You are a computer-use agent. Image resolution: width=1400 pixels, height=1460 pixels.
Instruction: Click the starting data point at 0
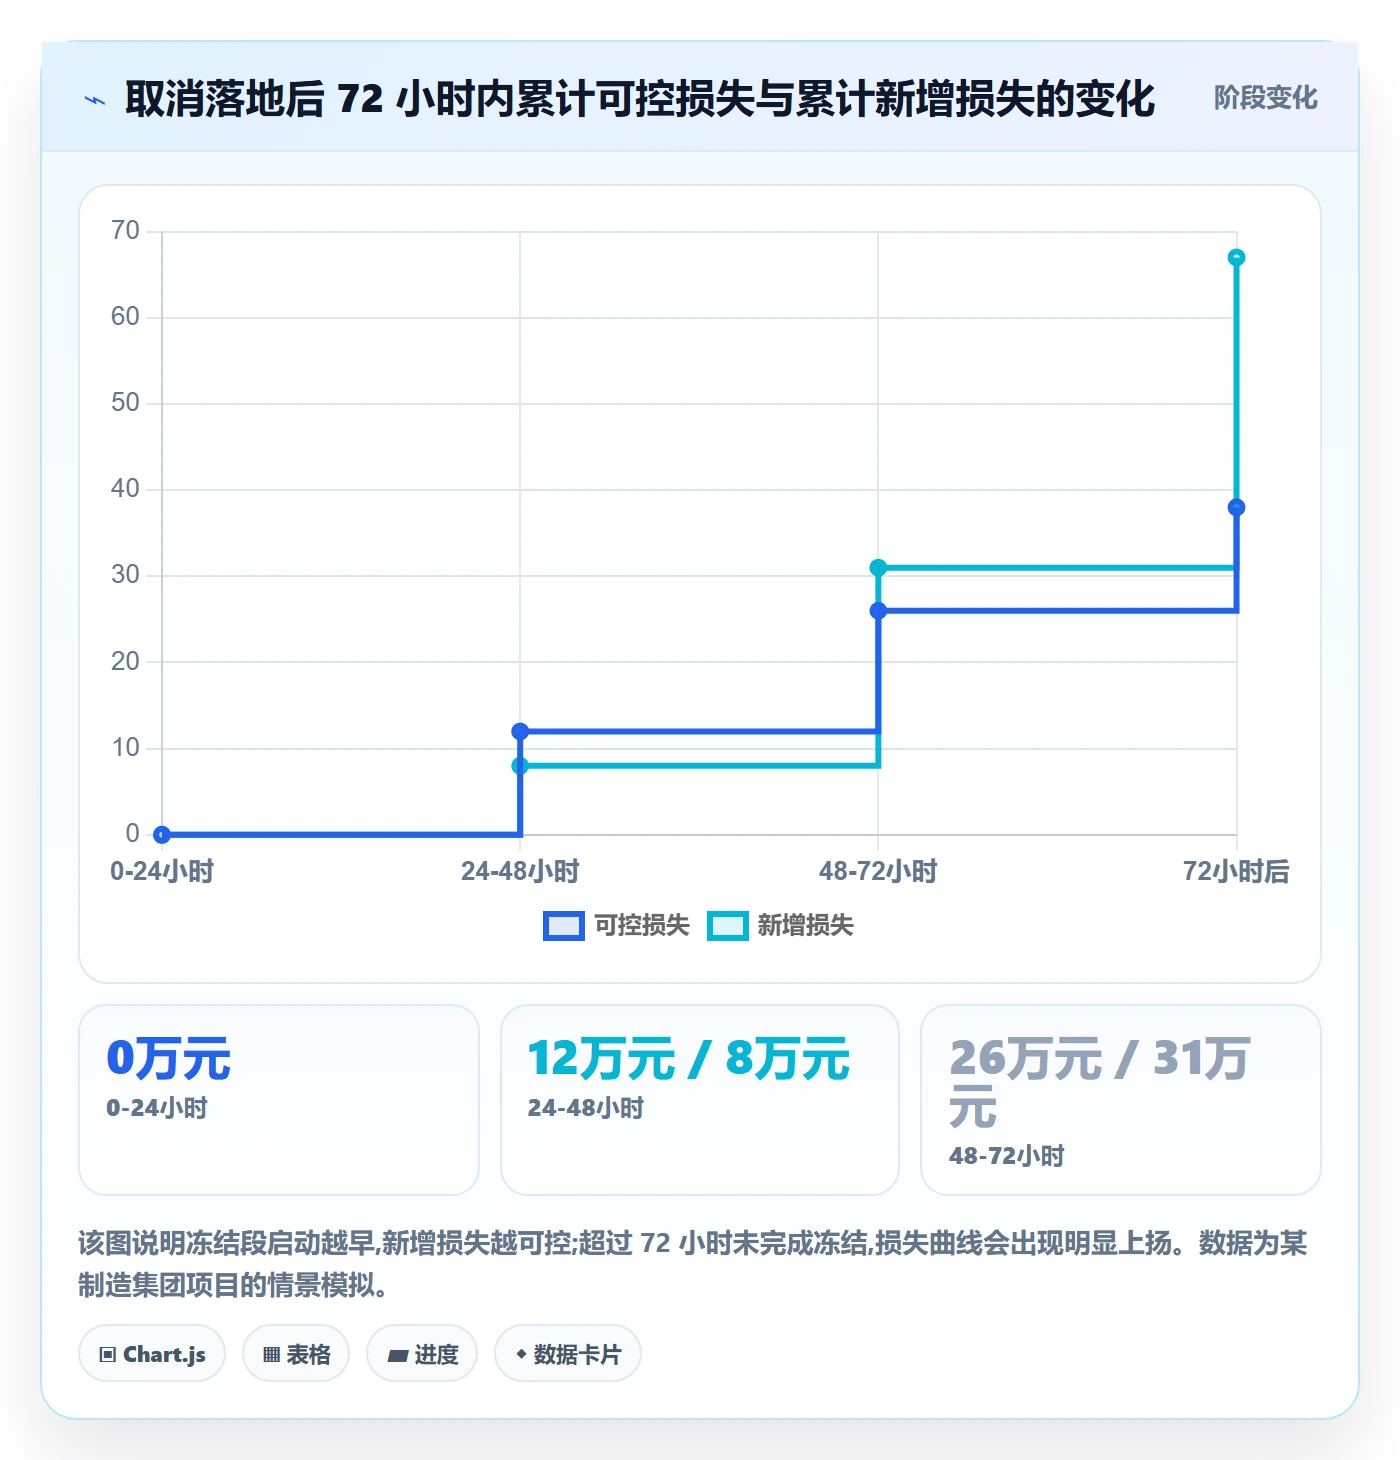coord(162,834)
